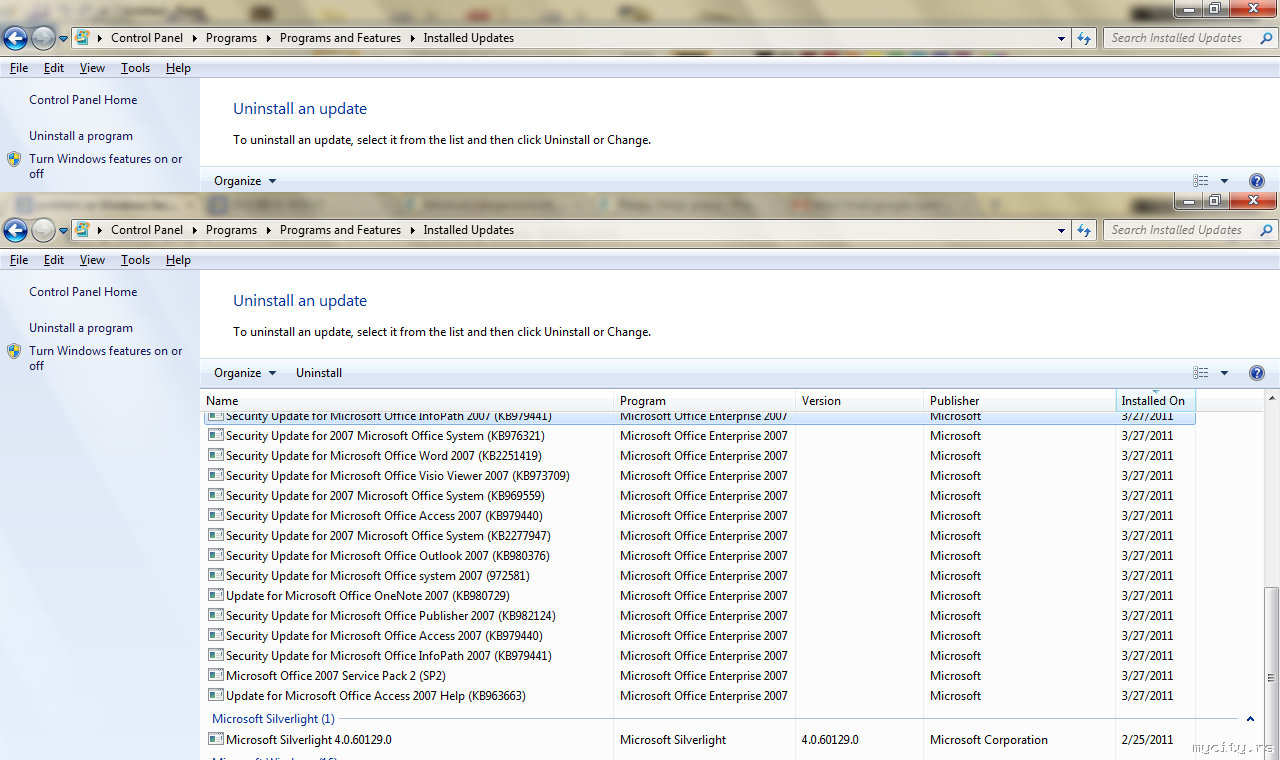Open the File menu in the front window
1280x760 pixels.
[x=19, y=260]
